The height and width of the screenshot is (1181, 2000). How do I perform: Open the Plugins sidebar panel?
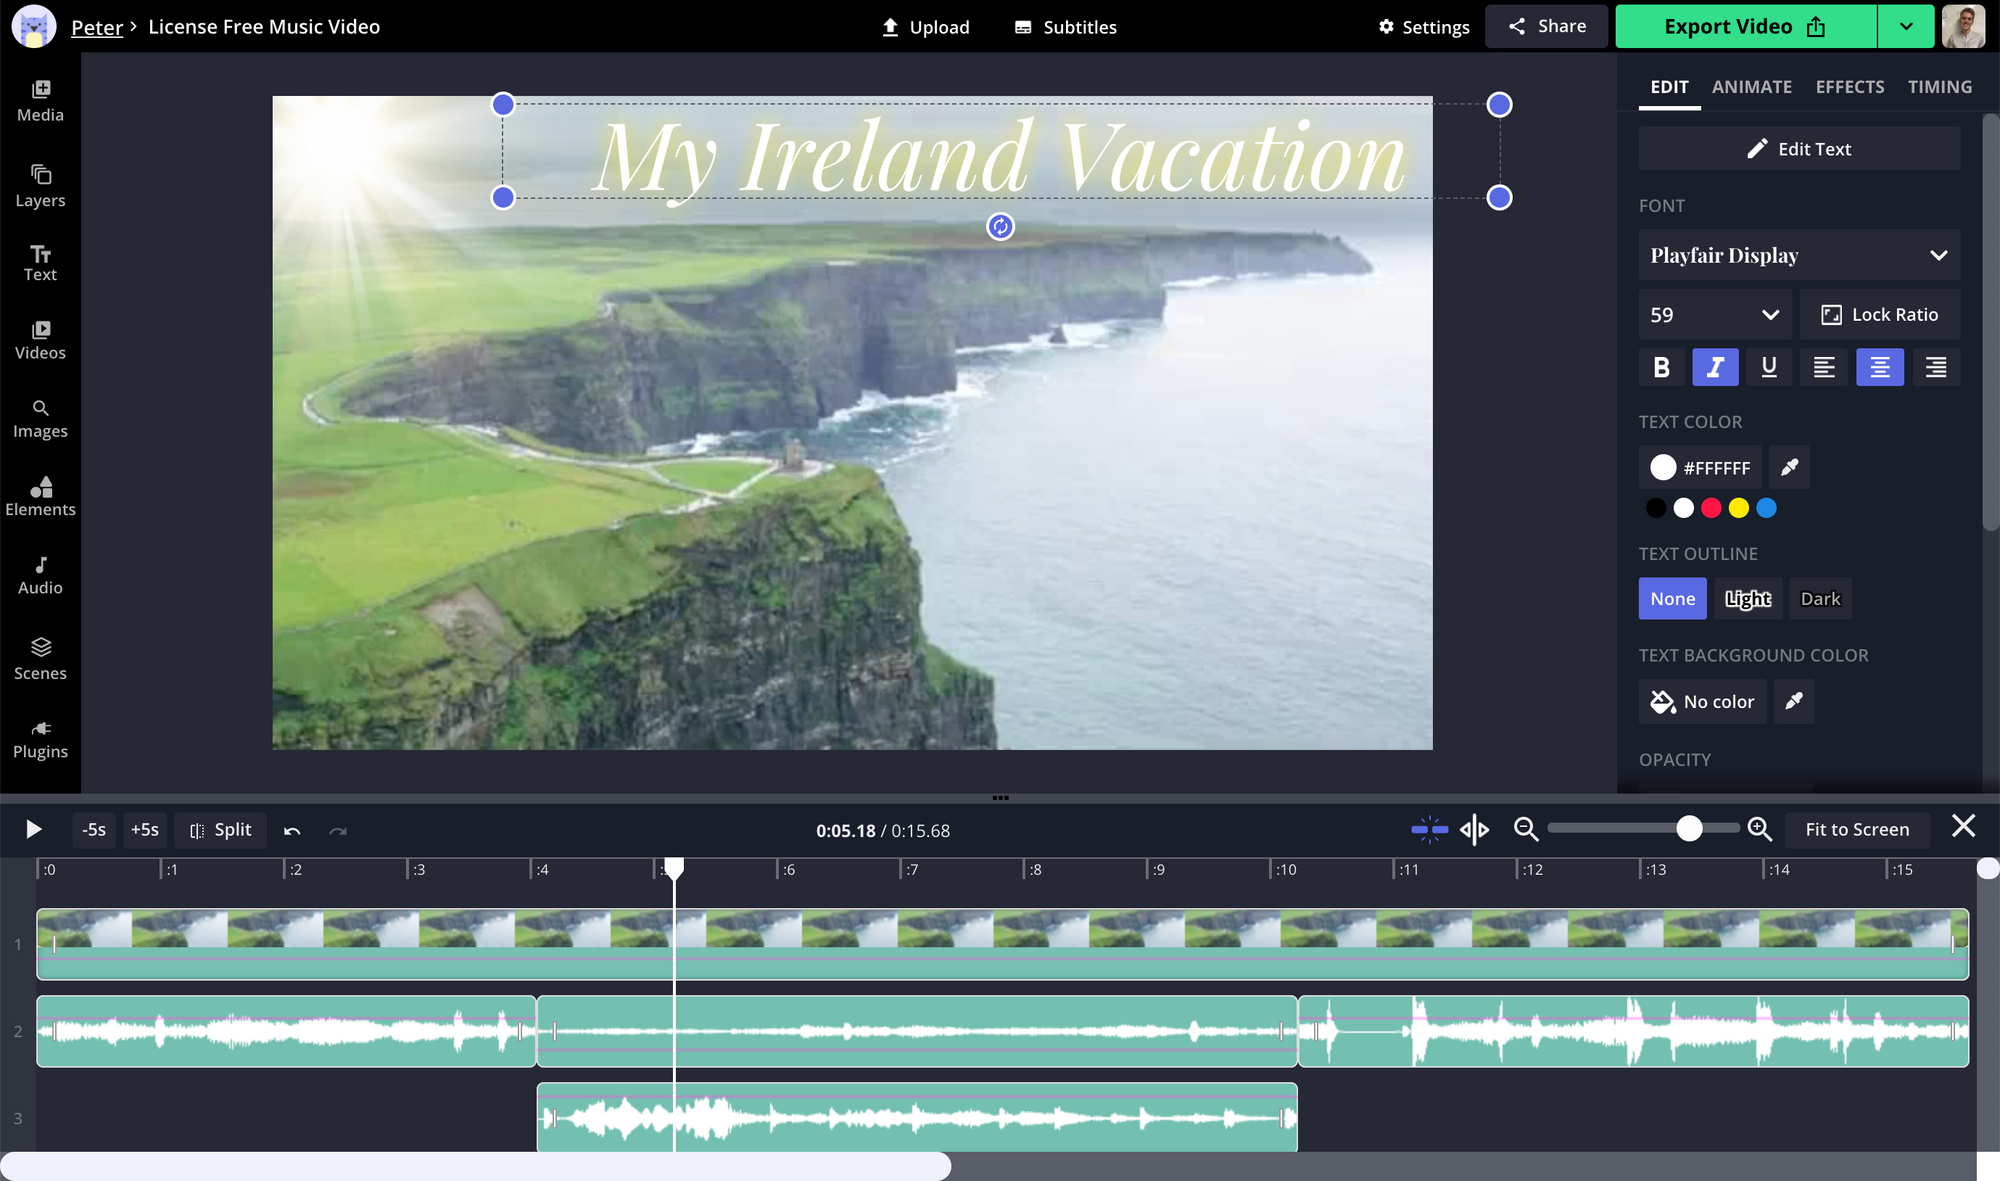[40, 739]
